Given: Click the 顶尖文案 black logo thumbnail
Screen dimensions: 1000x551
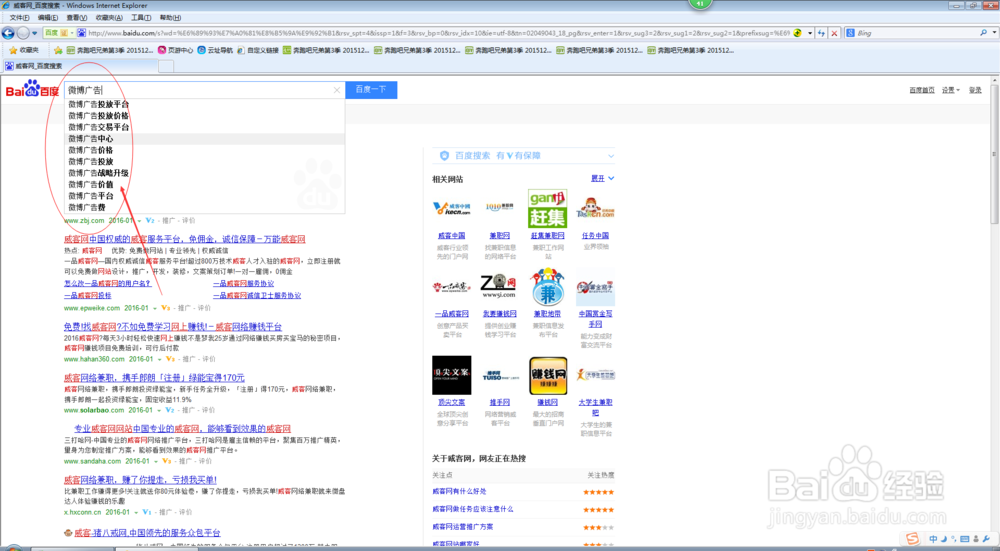Looking at the screenshot, I should (x=452, y=375).
